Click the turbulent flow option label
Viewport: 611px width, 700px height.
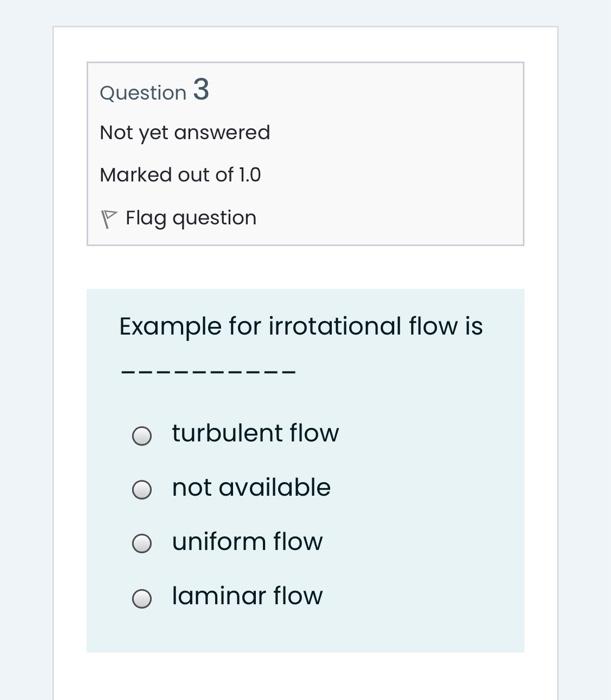(255, 433)
